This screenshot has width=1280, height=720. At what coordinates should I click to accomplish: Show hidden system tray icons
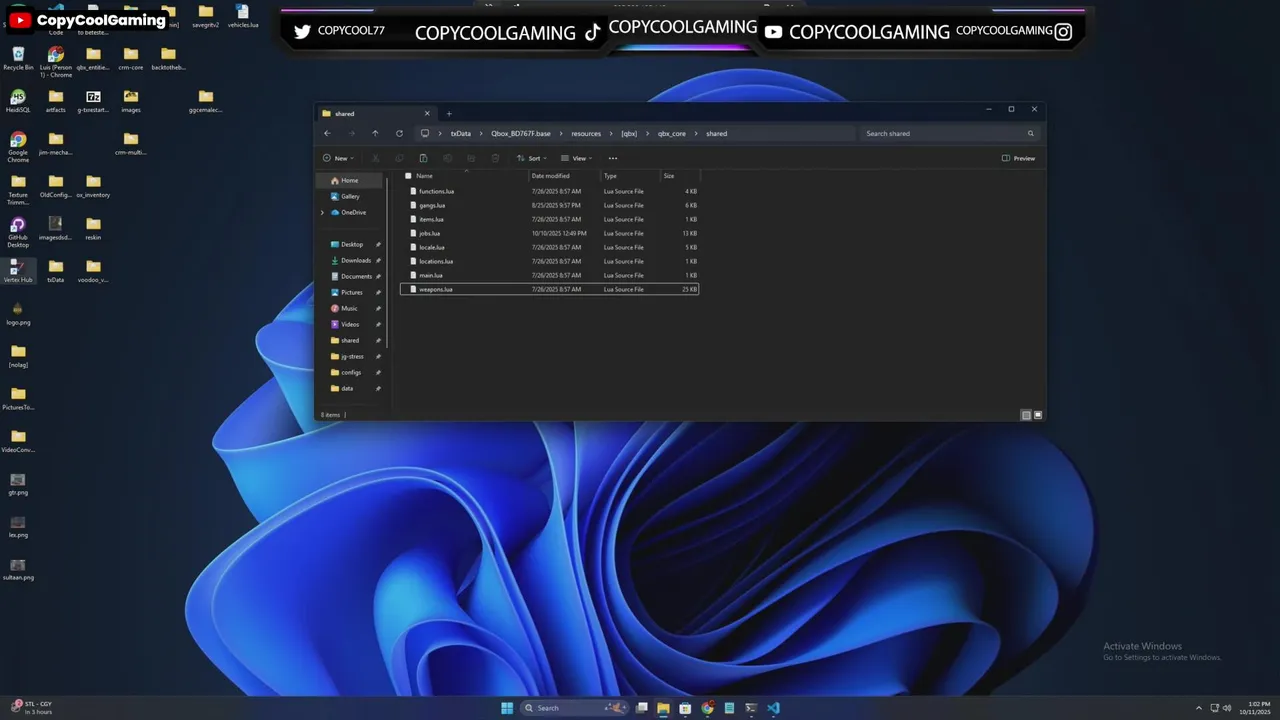click(x=1199, y=708)
